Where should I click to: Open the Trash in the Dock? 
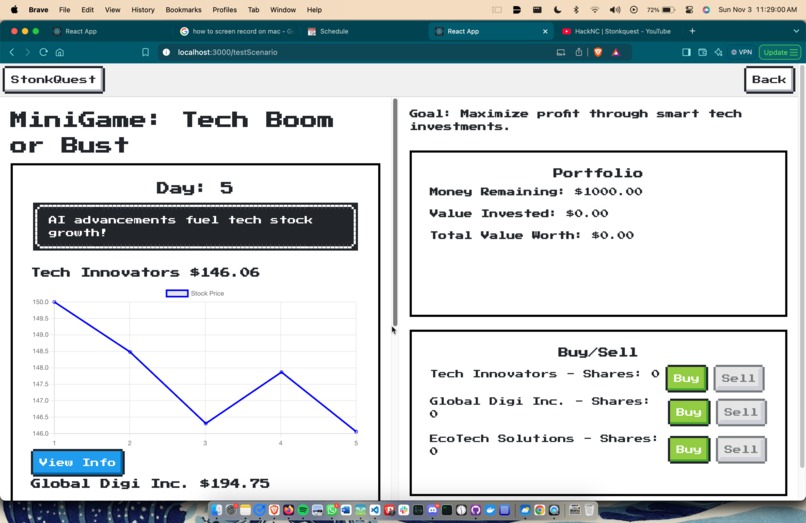click(589, 510)
